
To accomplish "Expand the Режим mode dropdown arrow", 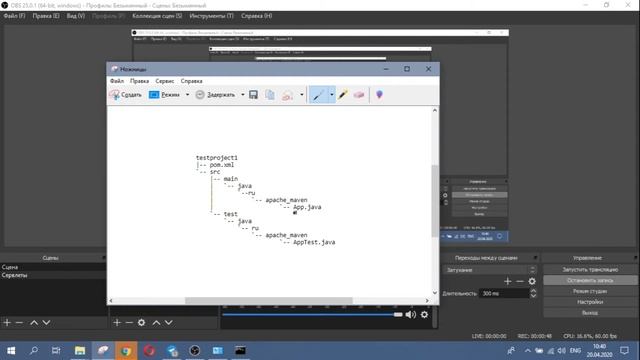I will click(187, 95).
